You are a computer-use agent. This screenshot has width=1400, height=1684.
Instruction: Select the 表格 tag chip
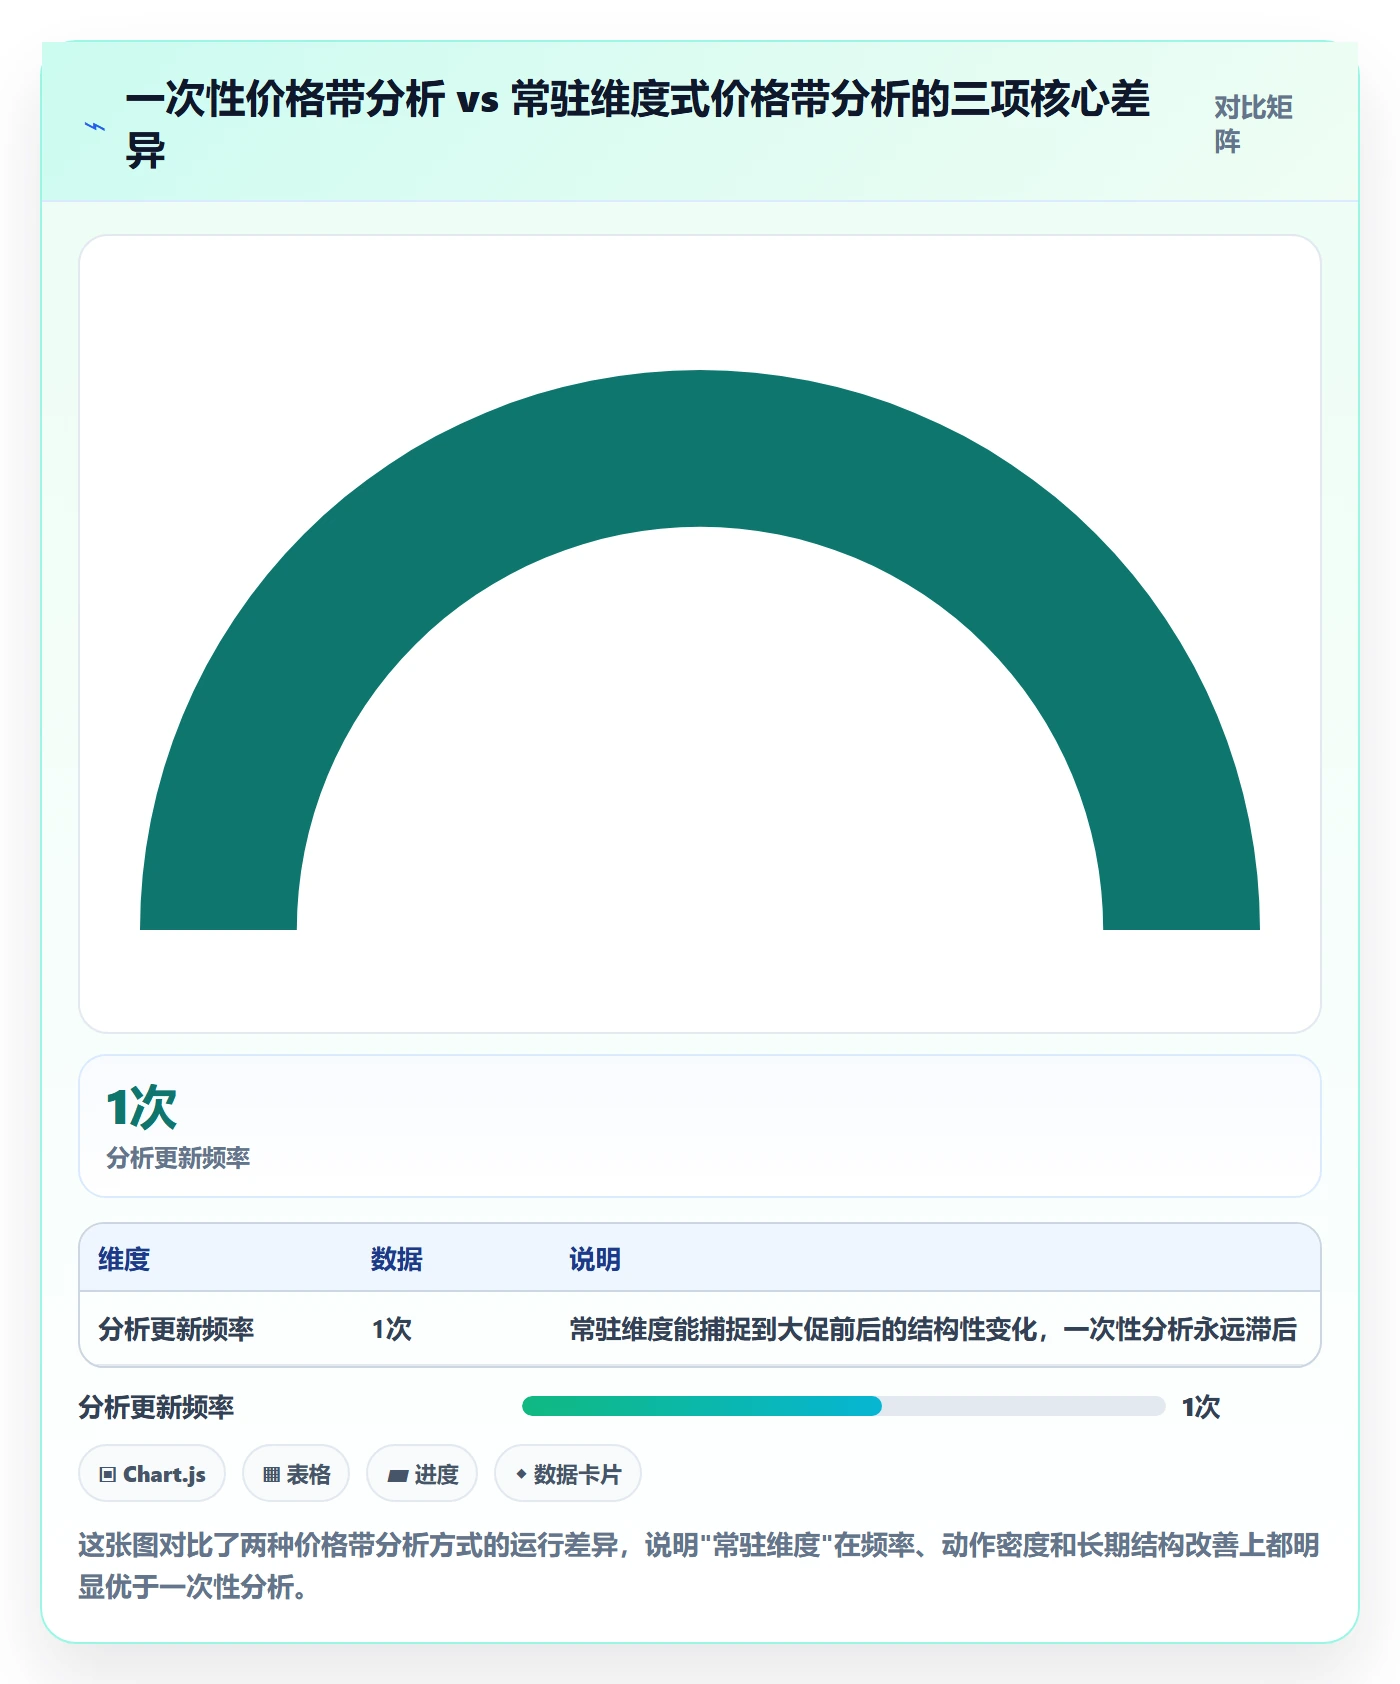[x=296, y=1473]
